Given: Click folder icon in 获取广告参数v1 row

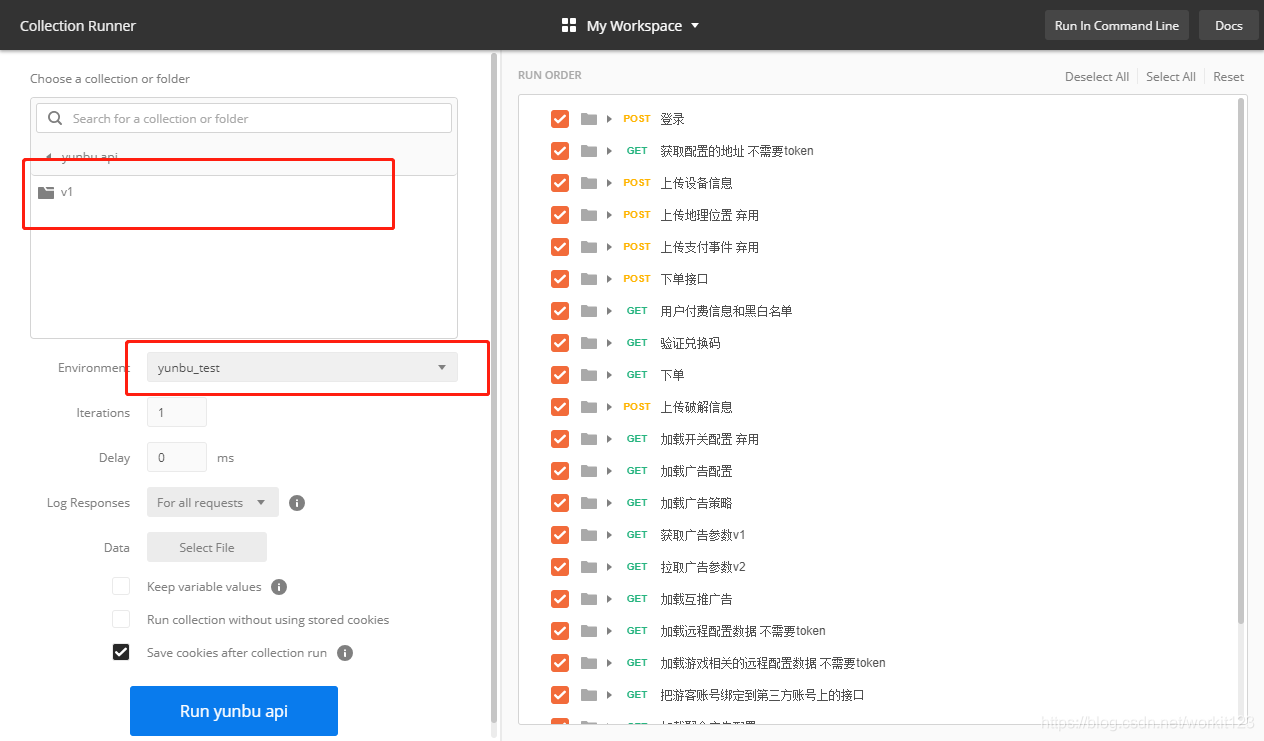Looking at the screenshot, I should tap(588, 535).
